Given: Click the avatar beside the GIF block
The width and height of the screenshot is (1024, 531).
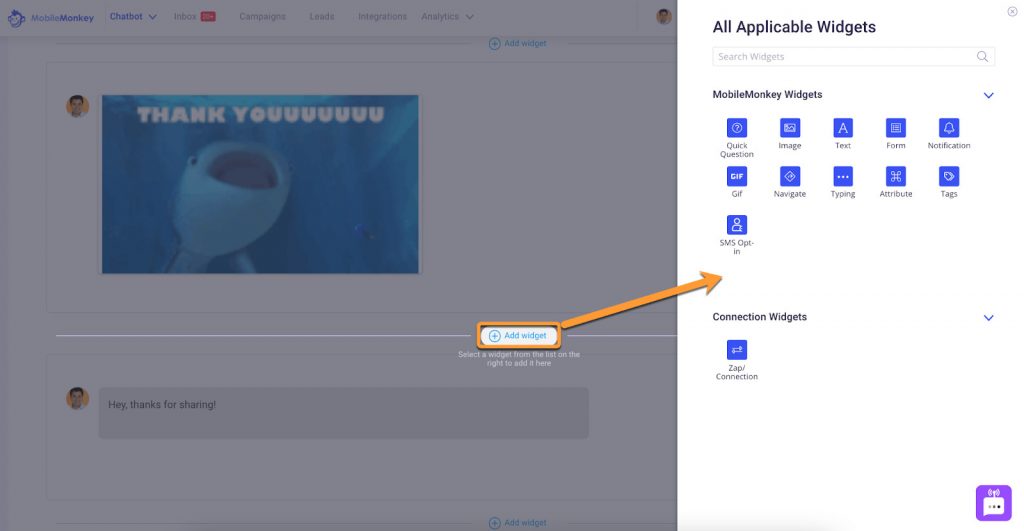Looking at the screenshot, I should click(x=77, y=106).
